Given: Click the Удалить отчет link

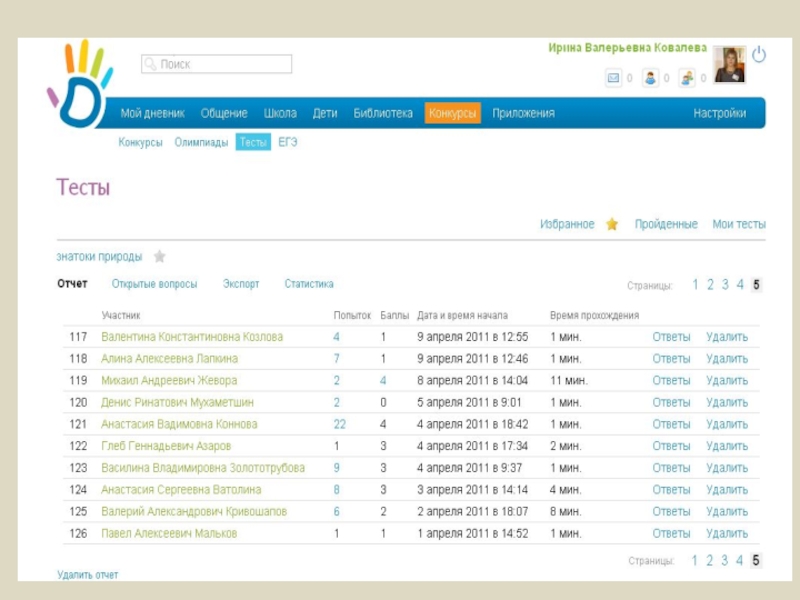Looking at the screenshot, I should click(88, 575).
